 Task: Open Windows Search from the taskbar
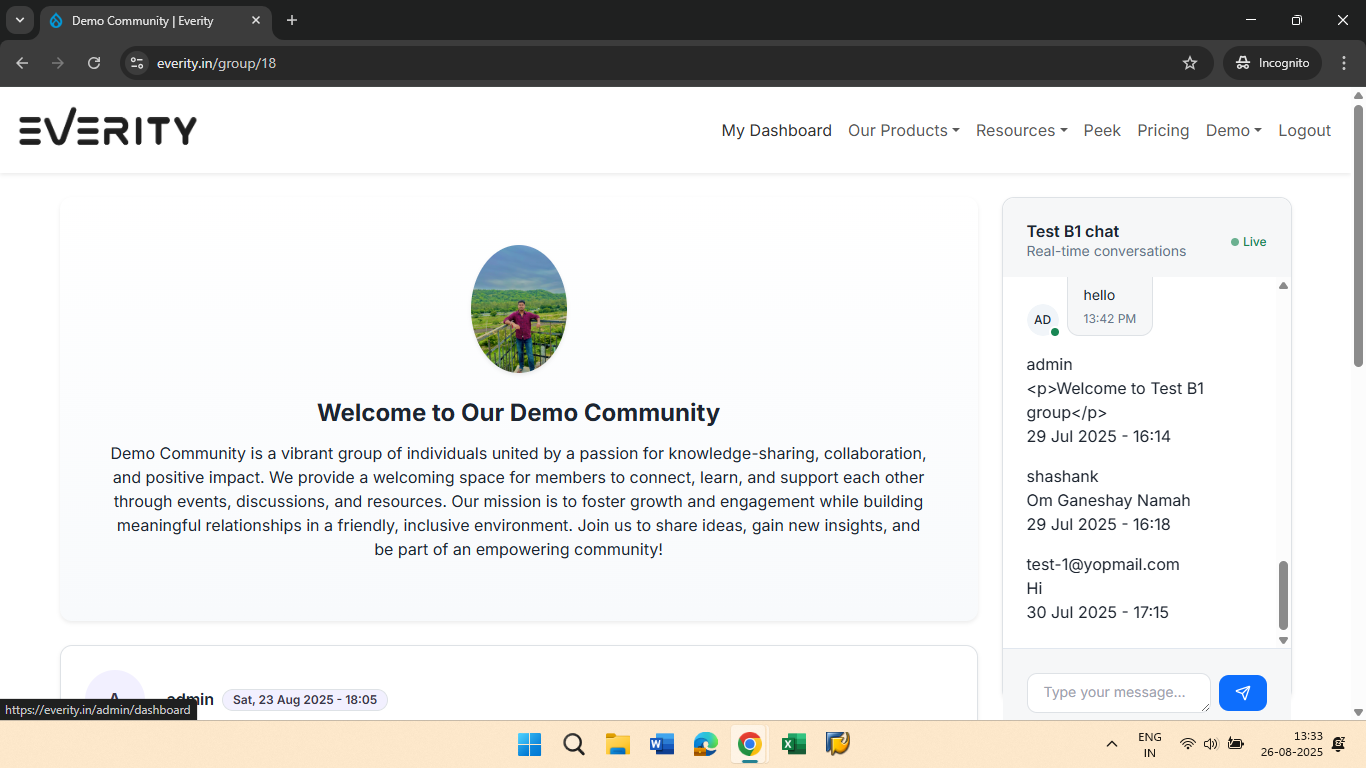point(574,744)
